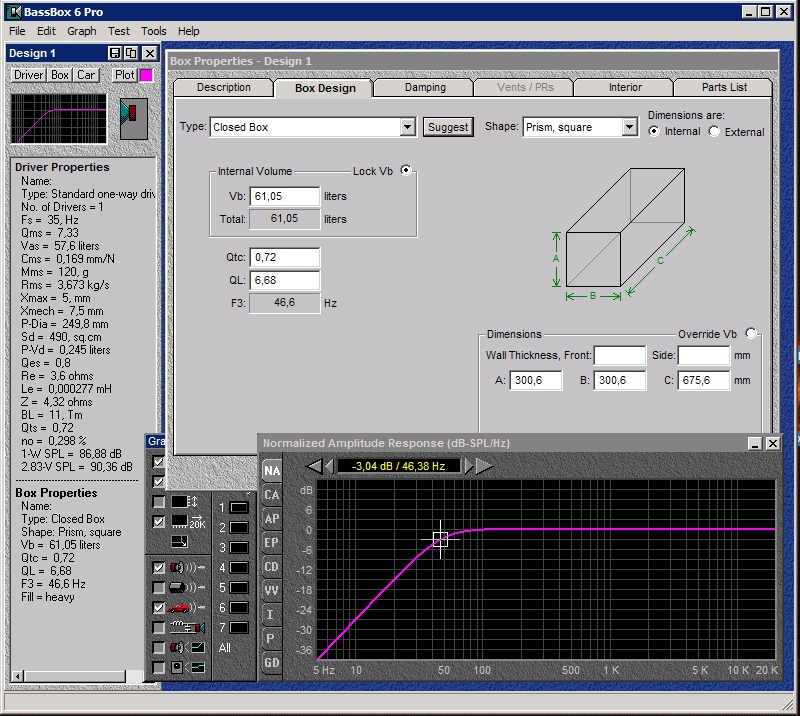The width and height of the screenshot is (800, 716).
Task: Switch graph to CA cone amplitude view
Action: pos(272,495)
